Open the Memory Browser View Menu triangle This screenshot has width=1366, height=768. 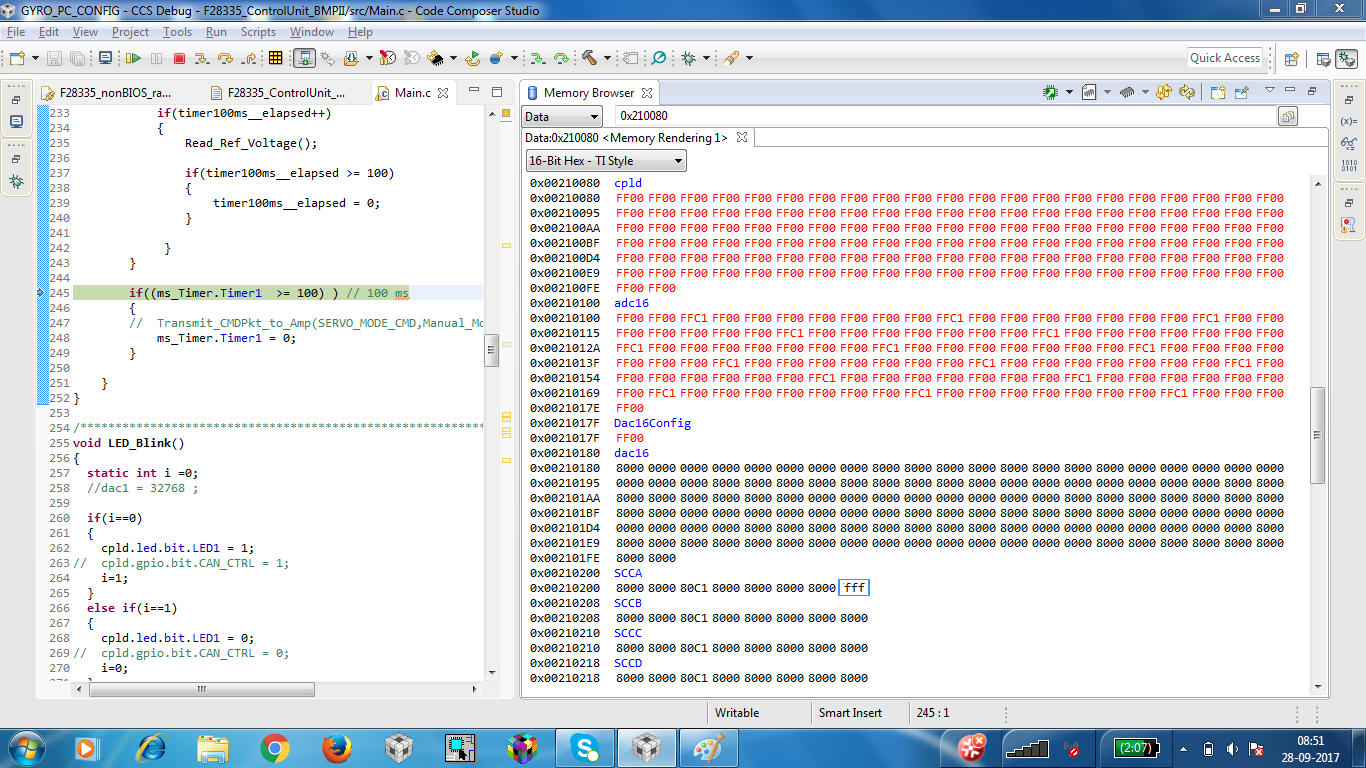[x=1270, y=90]
